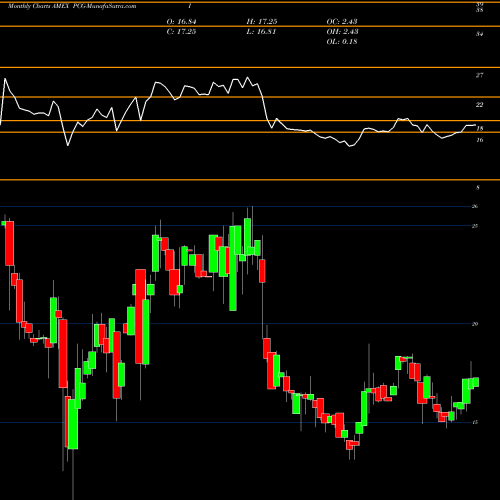Click the '18' upper axis label
The image size is (500, 500).
point(480,129)
